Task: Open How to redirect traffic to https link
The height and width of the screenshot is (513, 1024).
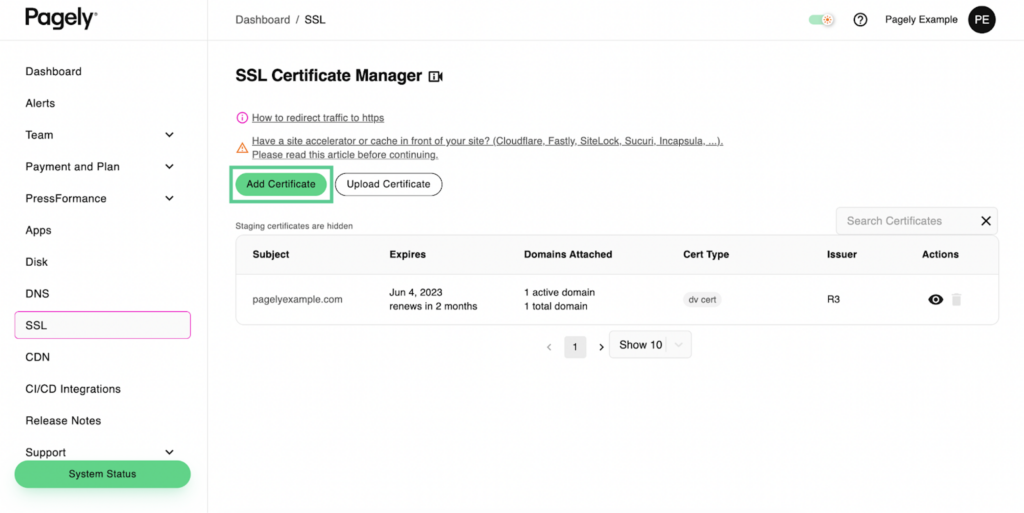Action: (x=317, y=118)
